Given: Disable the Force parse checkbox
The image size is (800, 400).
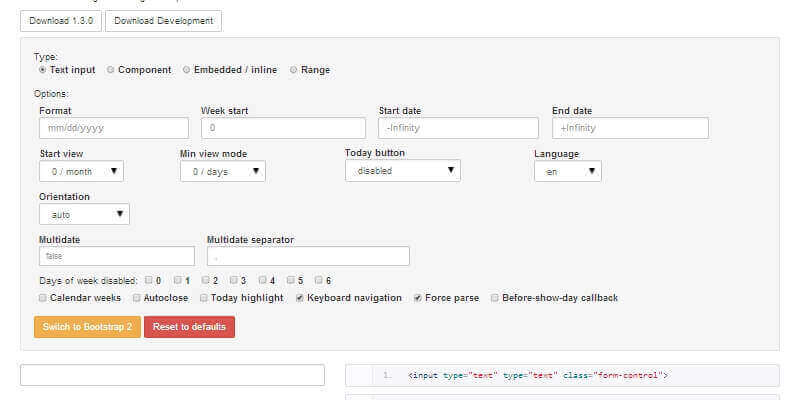Looking at the screenshot, I should coord(417,298).
